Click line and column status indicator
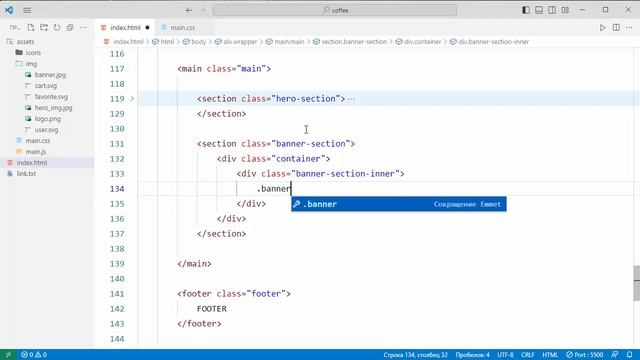Screen dimensions: 640x360 pyautogui.click(x=416, y=355)
